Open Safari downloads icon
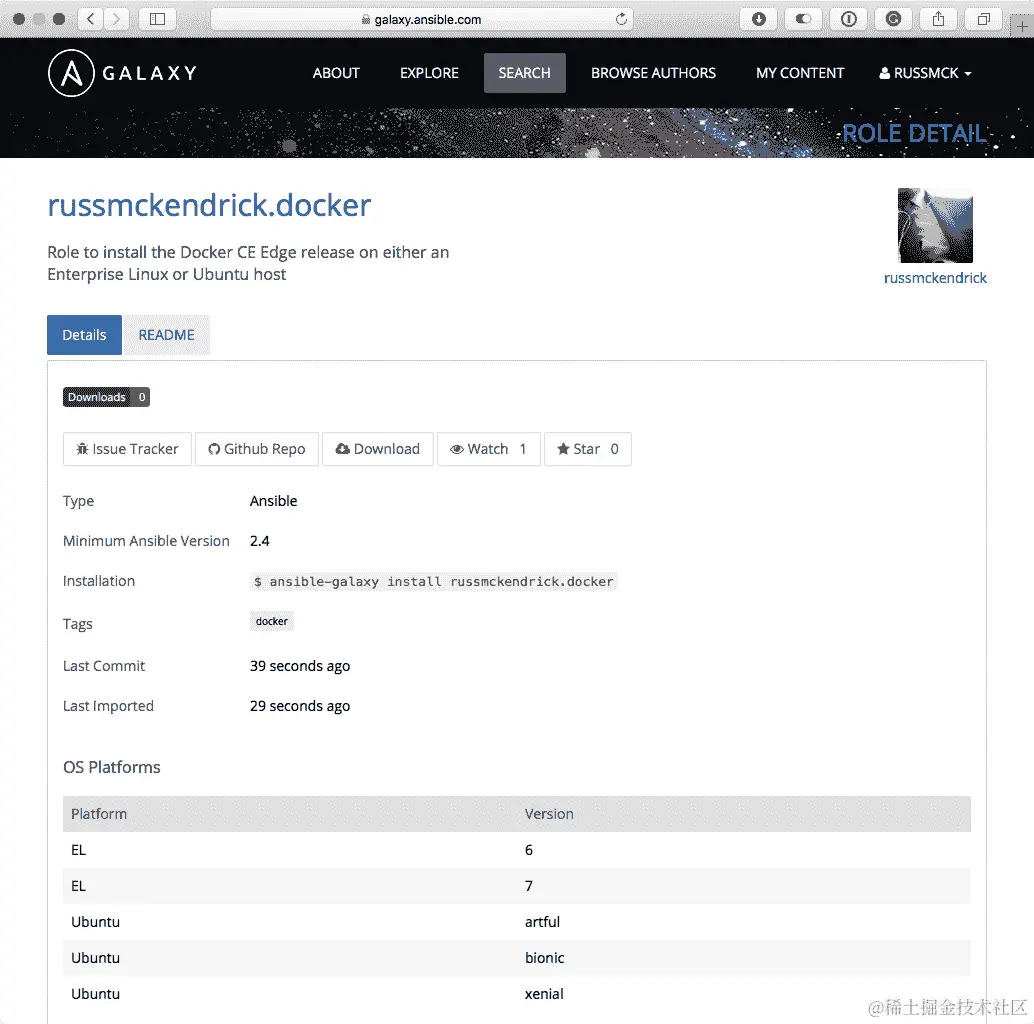The height and width of the screenshot is (1024, 1034). tap(758, 19)
